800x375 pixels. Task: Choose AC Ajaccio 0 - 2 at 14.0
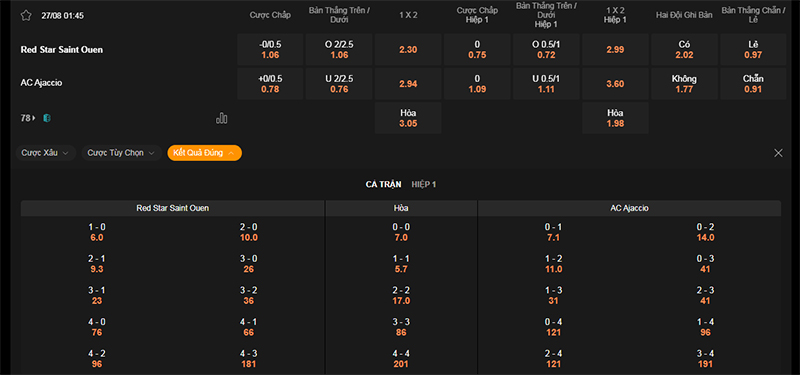tap(706, 232)
